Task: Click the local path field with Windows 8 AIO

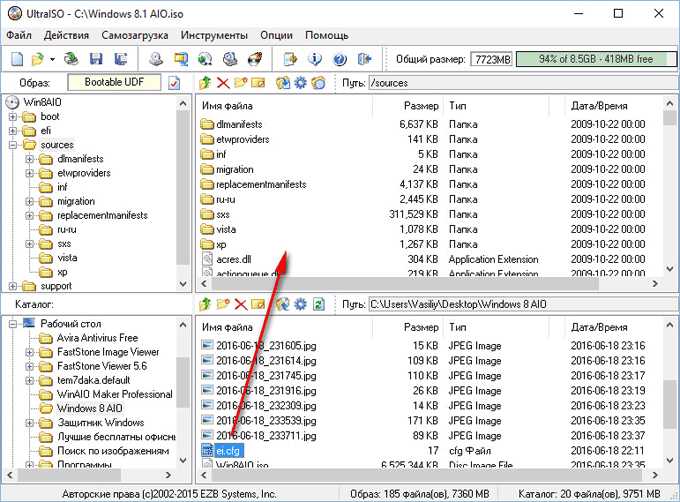Action: 523,304
